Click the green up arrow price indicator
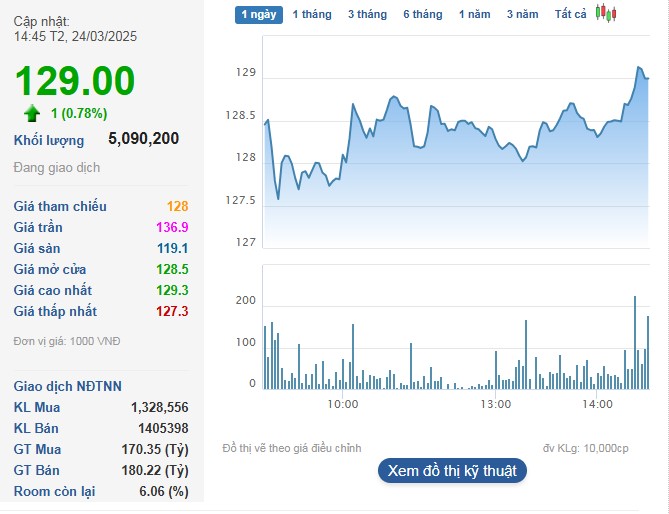 [x=32, y=113]
